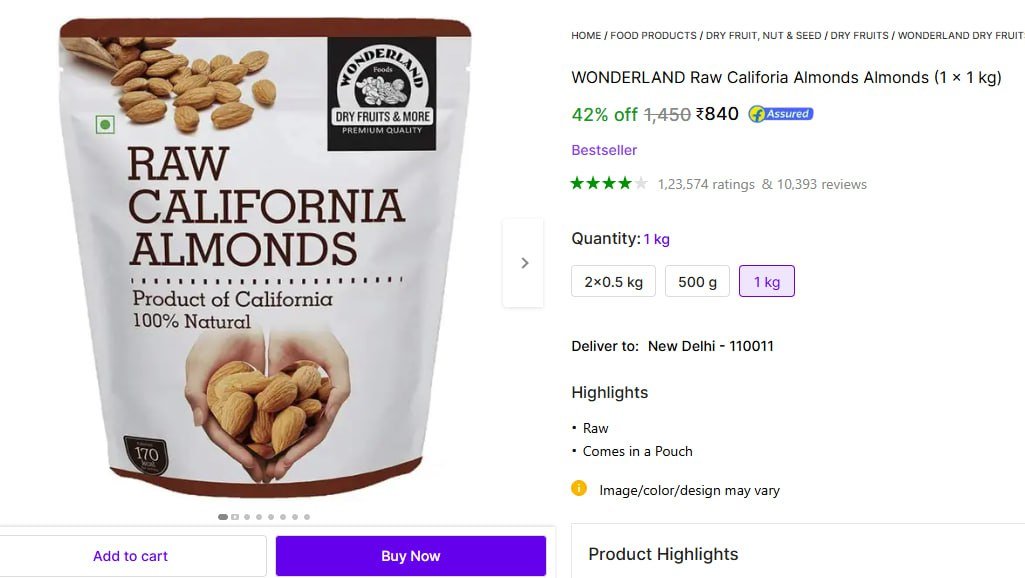The height and width of the screenshot is (578, 1025).
Task: Click the Assured badge icon
Action: 781,114
